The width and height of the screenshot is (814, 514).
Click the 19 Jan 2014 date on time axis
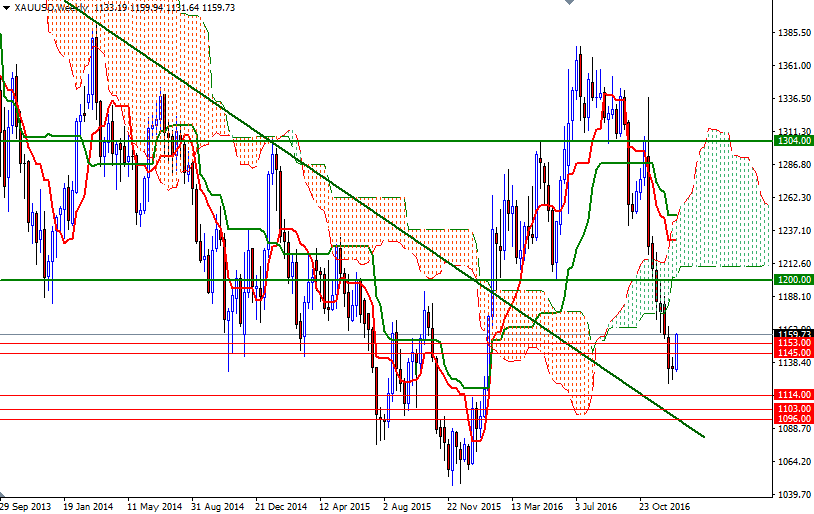click(x=88, y=506)
